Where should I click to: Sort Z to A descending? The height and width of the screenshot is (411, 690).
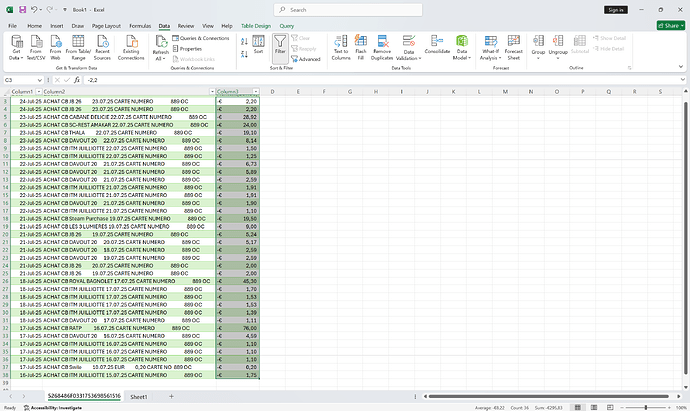[x=244, y=54]
